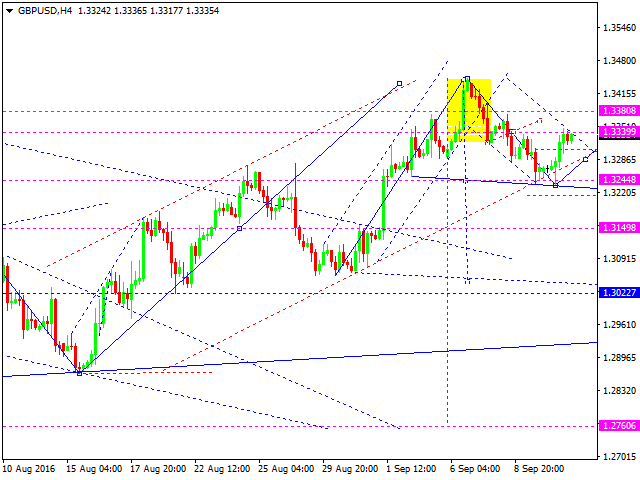This screenshot has width=640, height=480.
Task: Select the 1.31498 magenta price label
Action: 619,228
